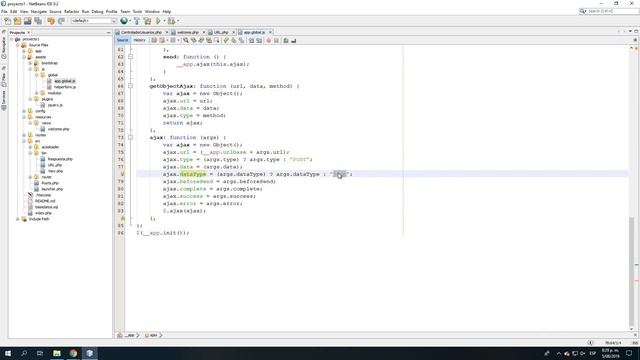
Task: Open the Windows notification center
Action: [x=629, y=353]
